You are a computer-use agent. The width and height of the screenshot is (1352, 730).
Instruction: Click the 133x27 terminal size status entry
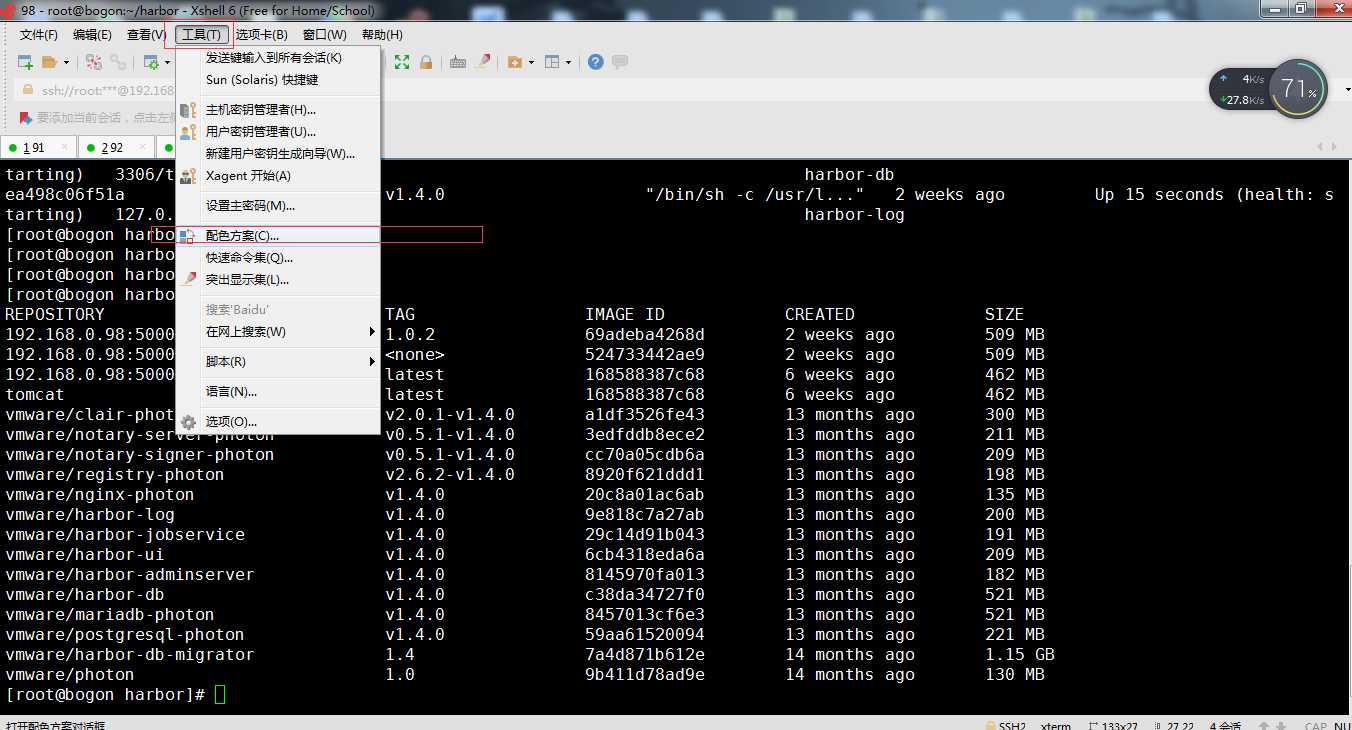coord(1115,724)
